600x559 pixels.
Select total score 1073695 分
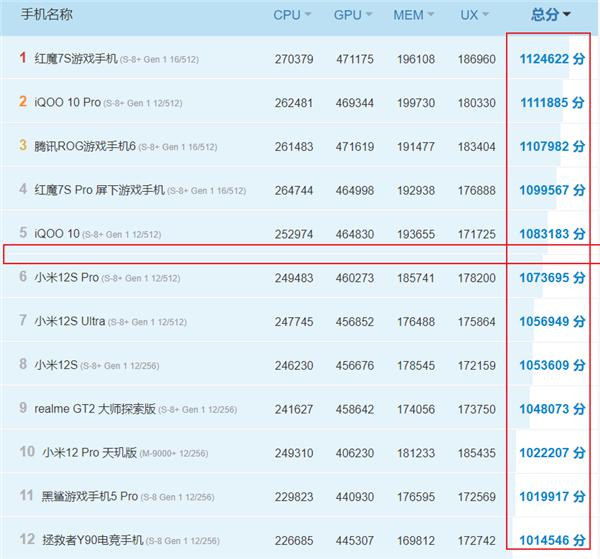coord(552,277)
